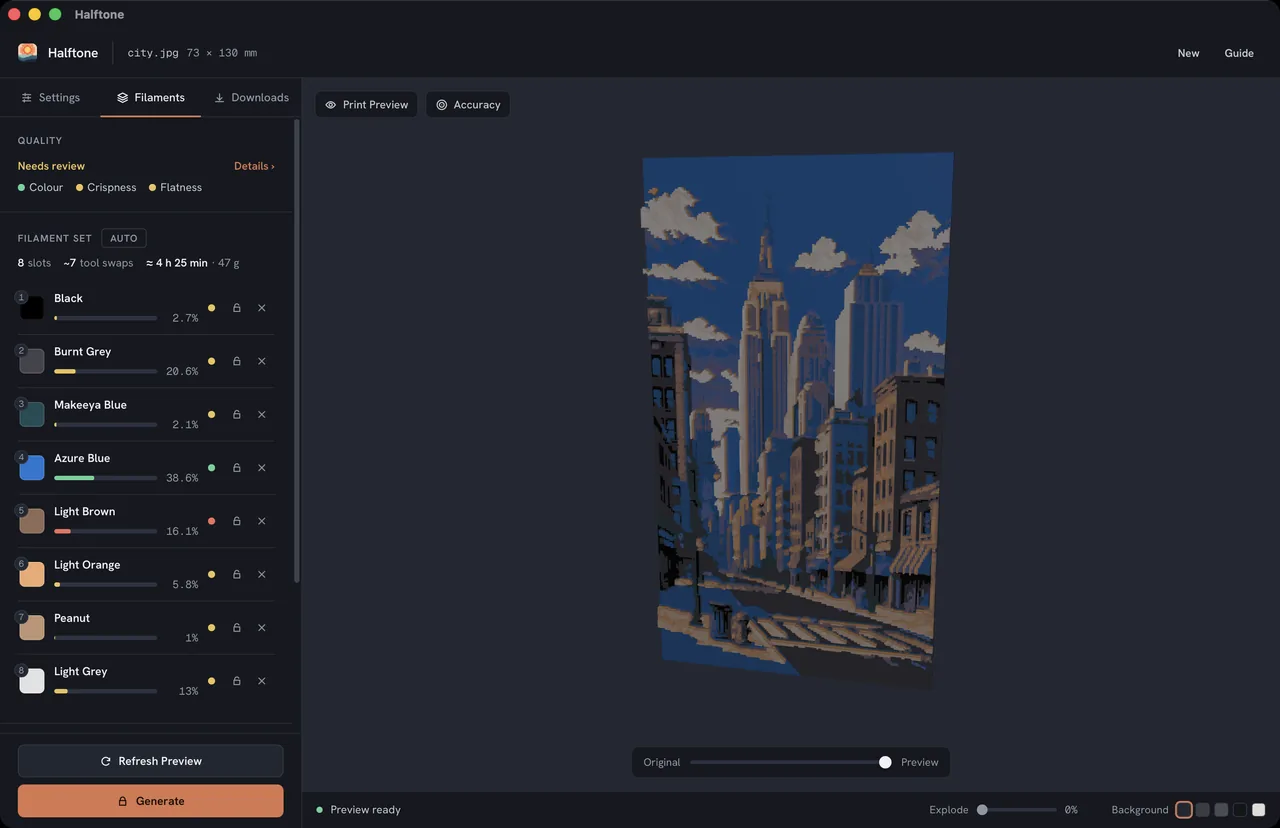Select the white background swatch
1280x828 pixels.
pos(1259,810)
